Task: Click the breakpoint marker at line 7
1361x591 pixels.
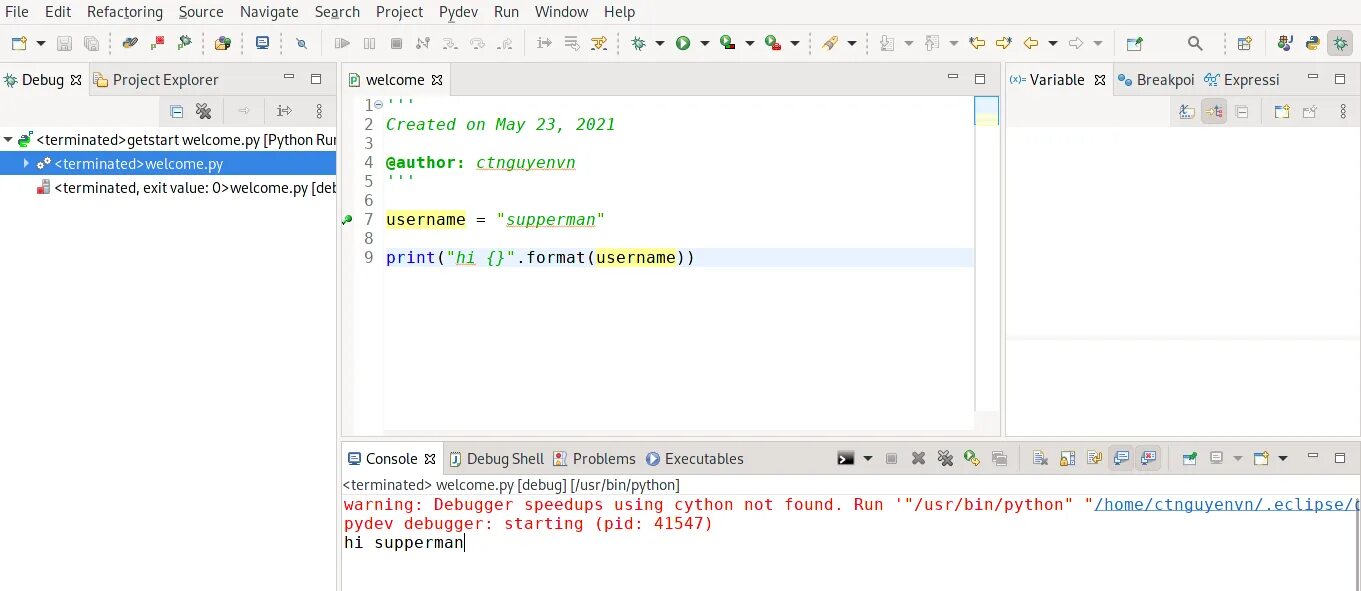Action: click(x=347, y=220)
